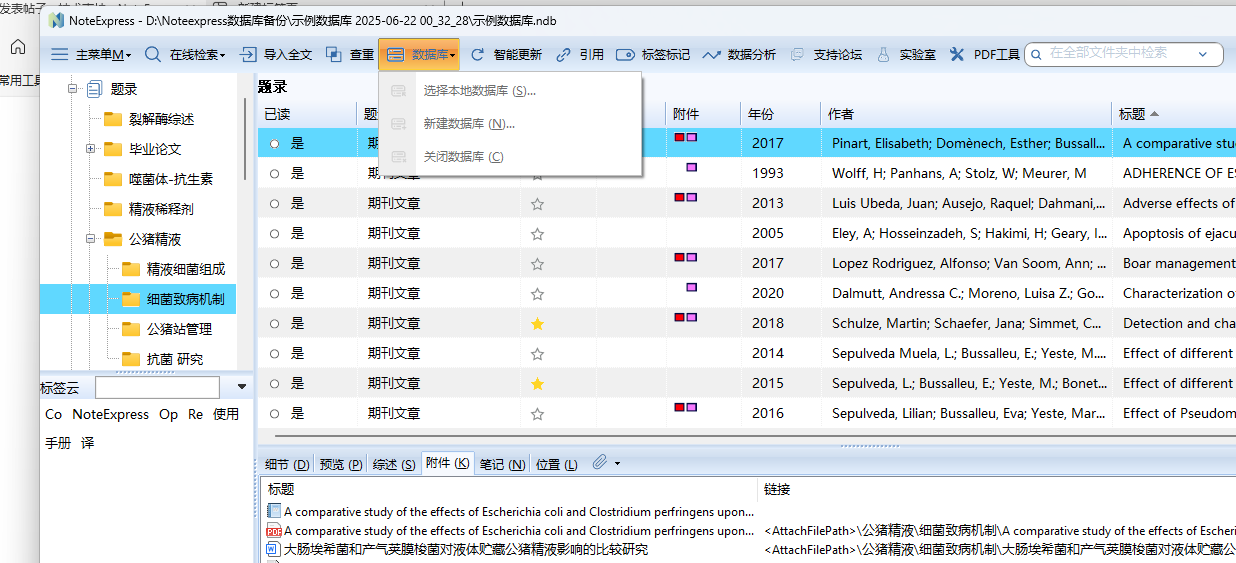
Task: Toggle read status for Wolff 1993 row
Action: pyautogui.click(x=275, y=174)
